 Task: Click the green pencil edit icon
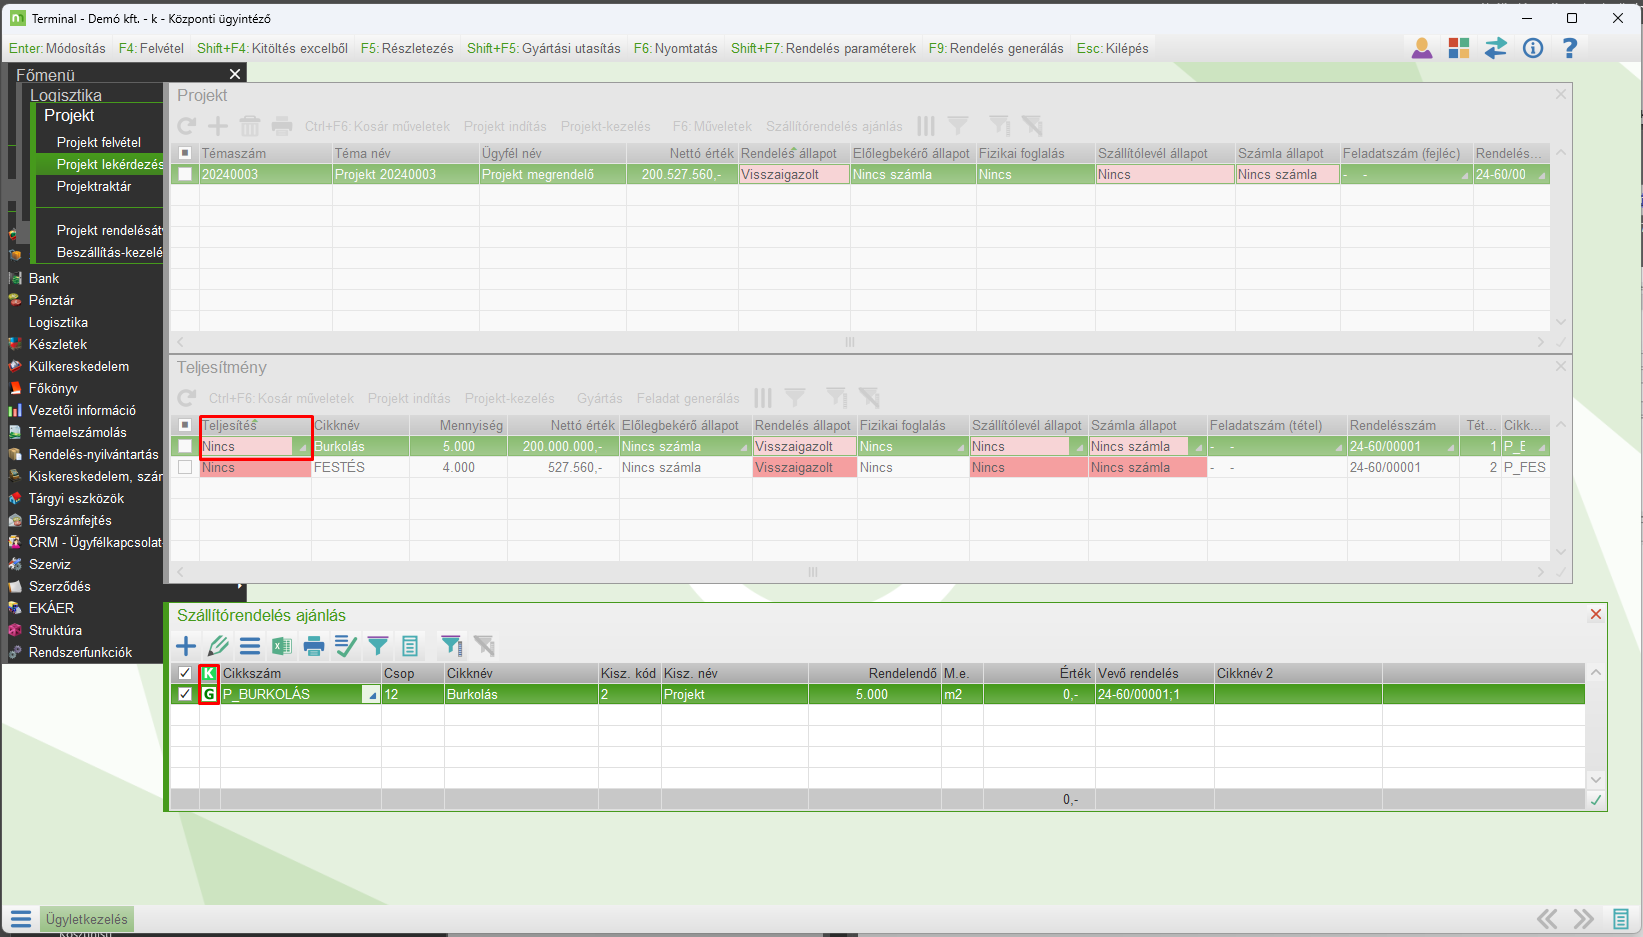pyautogui.click(x=218, y=646)
